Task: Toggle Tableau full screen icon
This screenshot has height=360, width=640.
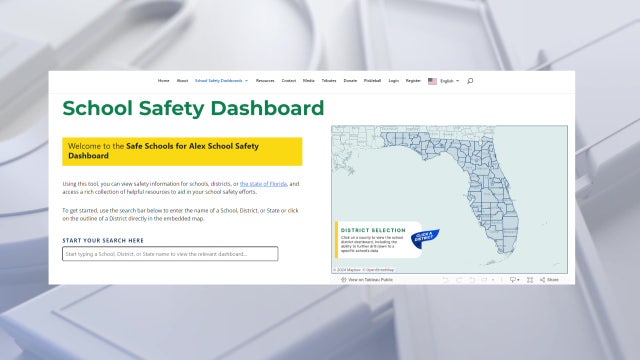Action: tap(530, 280)
